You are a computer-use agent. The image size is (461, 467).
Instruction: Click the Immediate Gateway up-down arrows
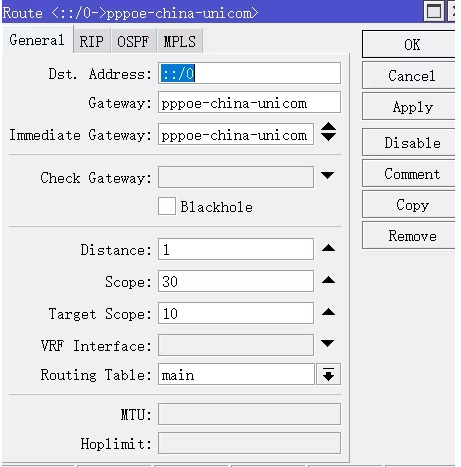328,132
